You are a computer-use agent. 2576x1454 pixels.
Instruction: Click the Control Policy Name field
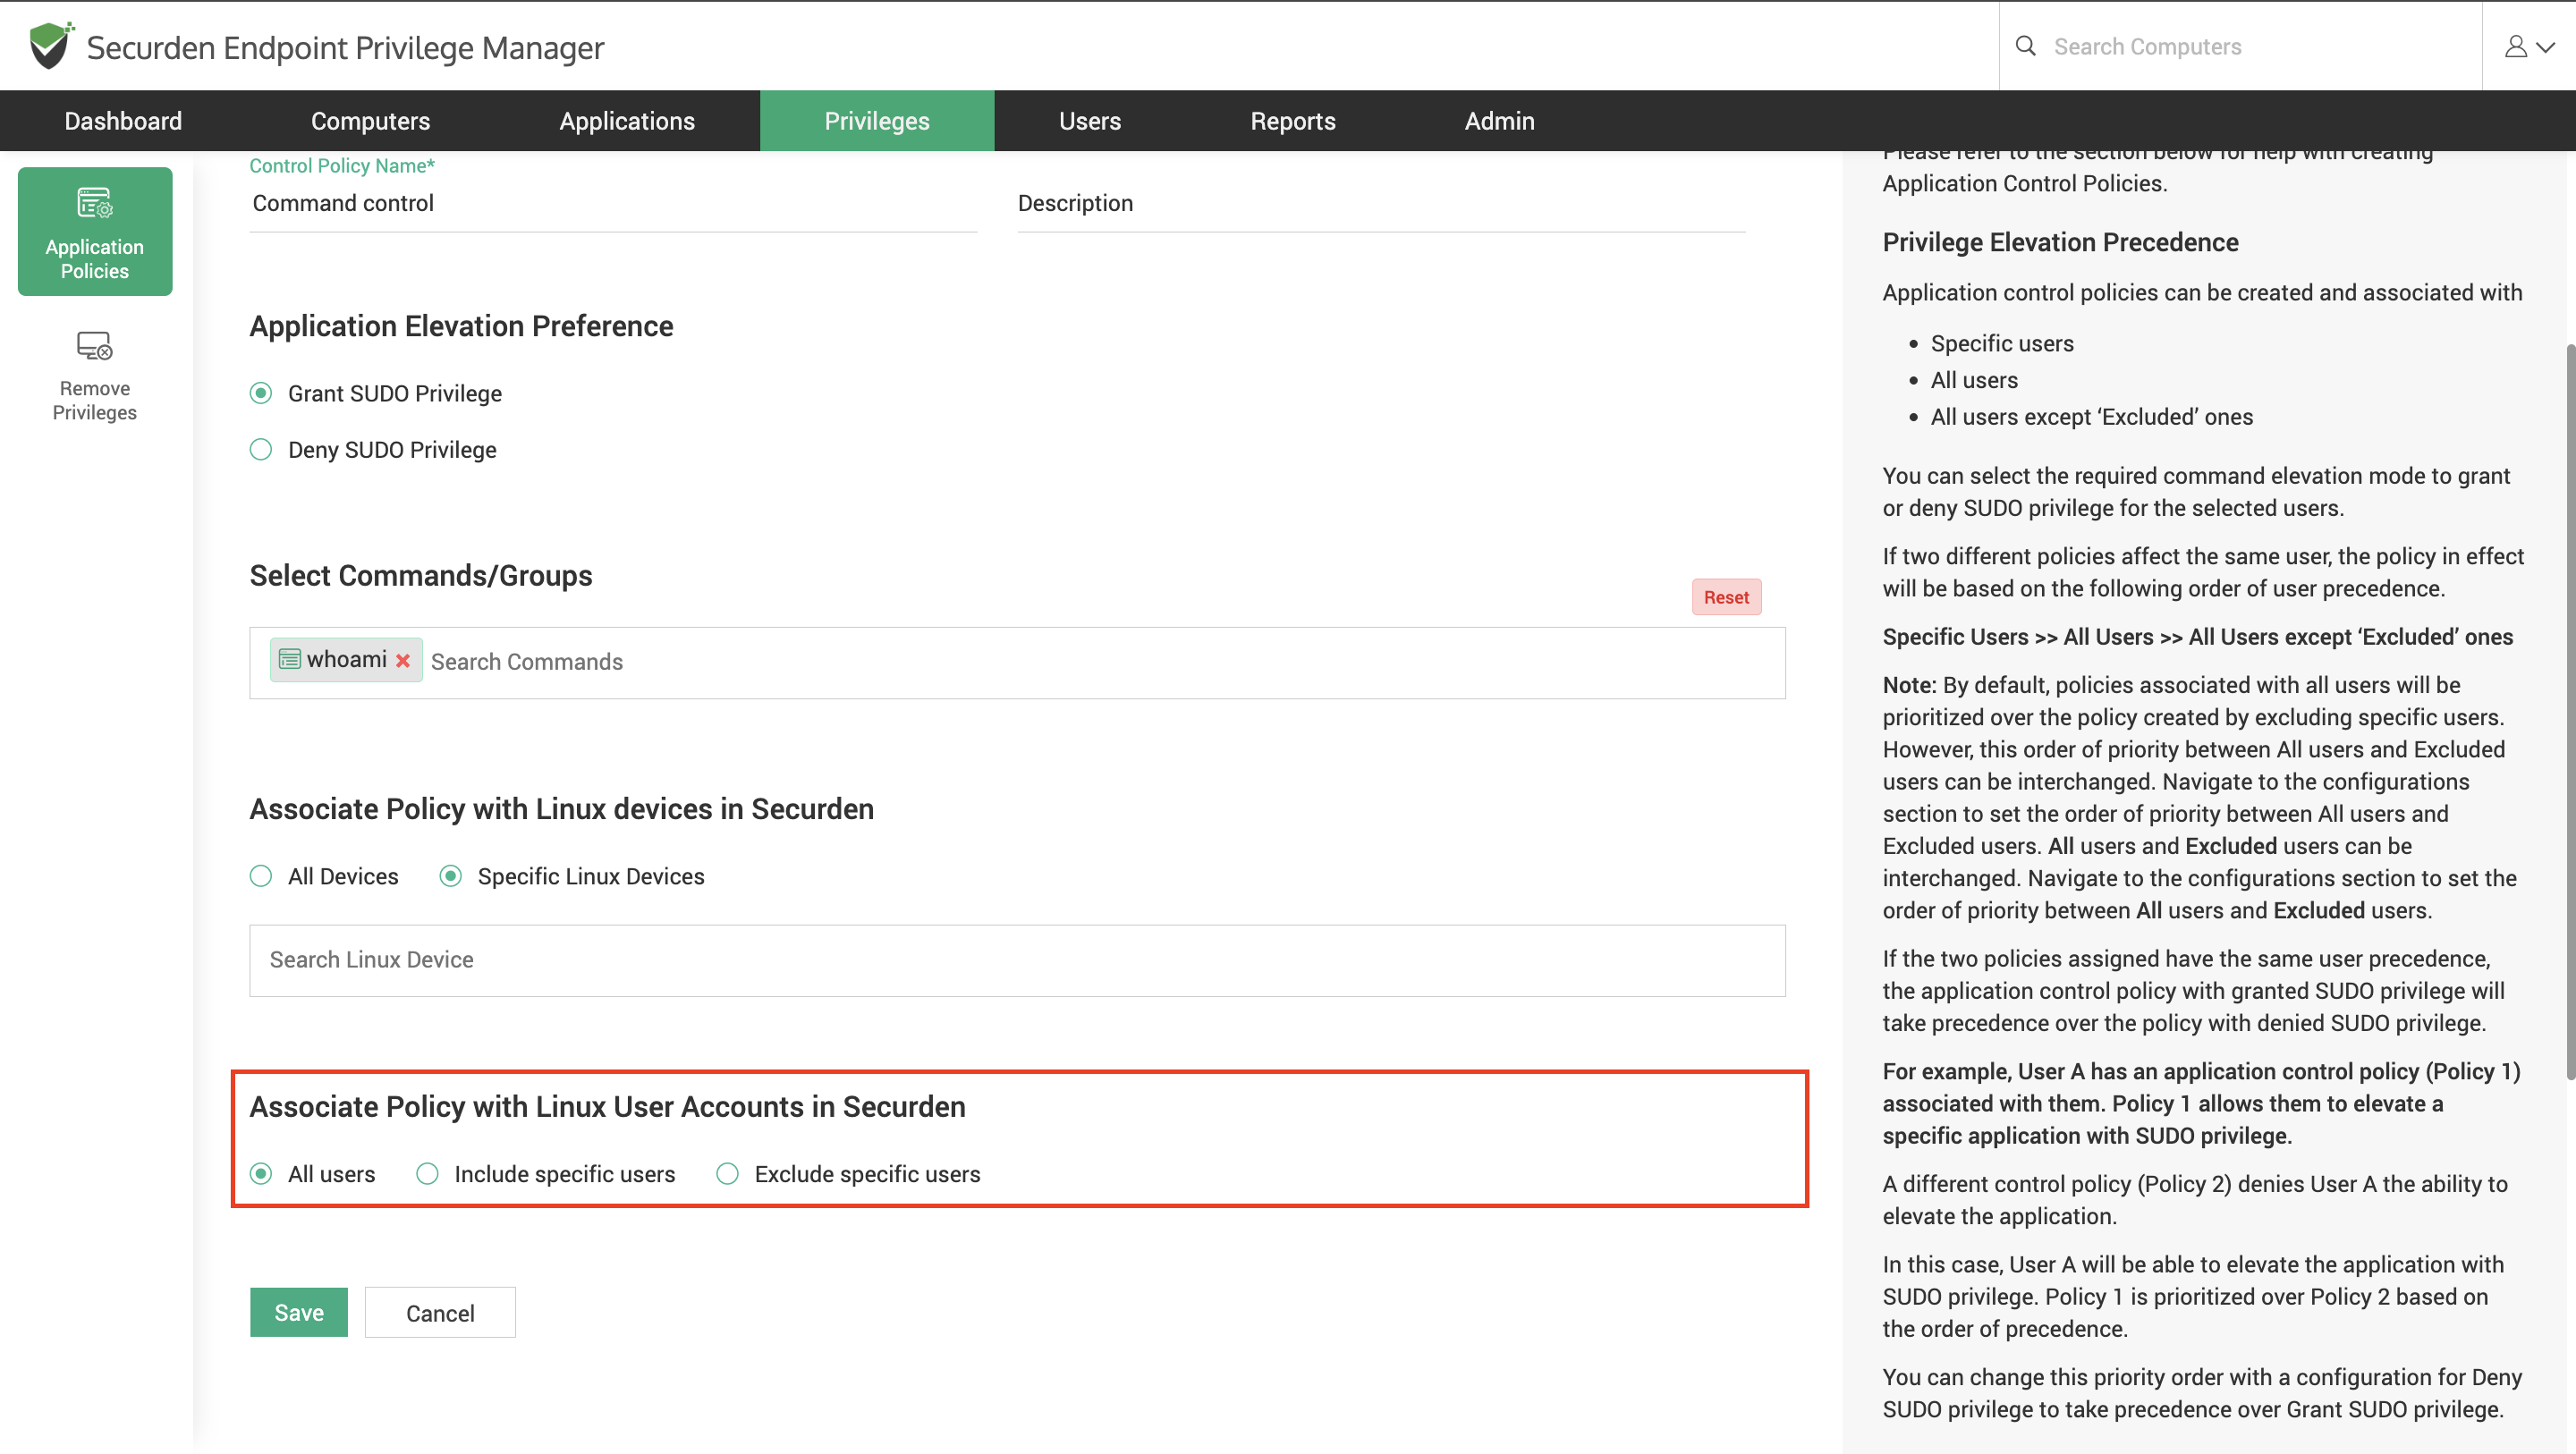click(x=613, y=203)
